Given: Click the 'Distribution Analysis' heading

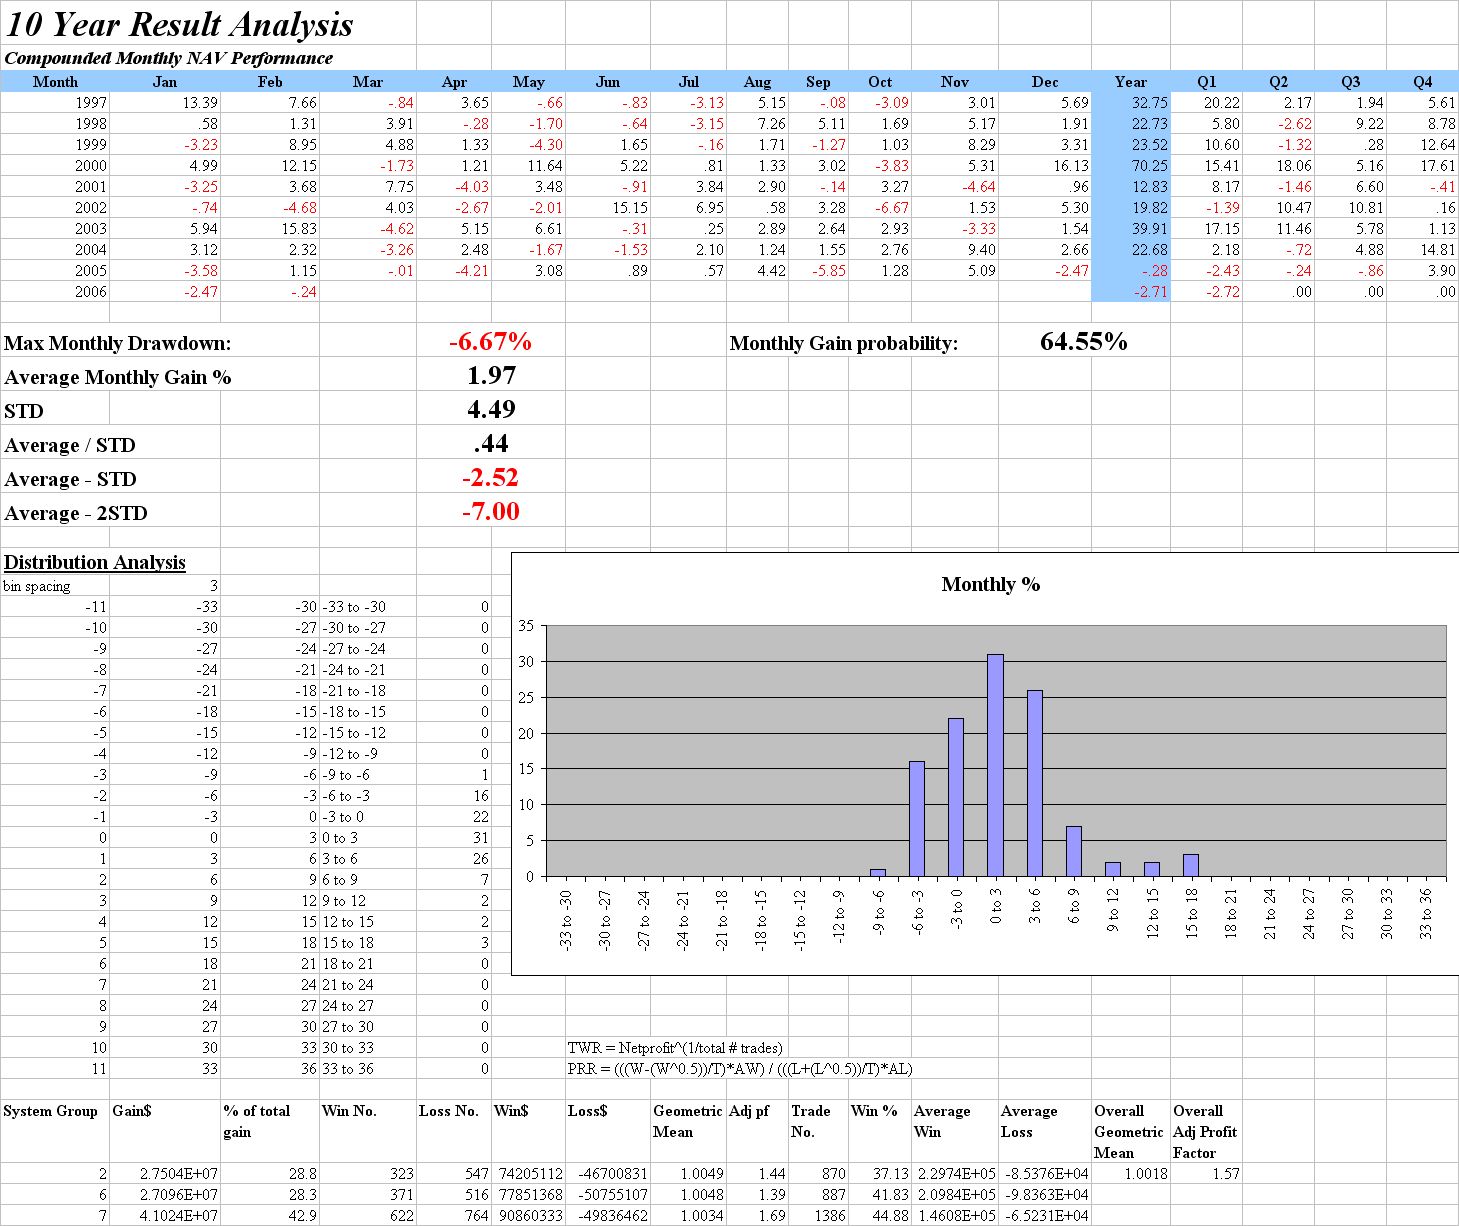Looking at the screenshot, I should pos(94,562).
